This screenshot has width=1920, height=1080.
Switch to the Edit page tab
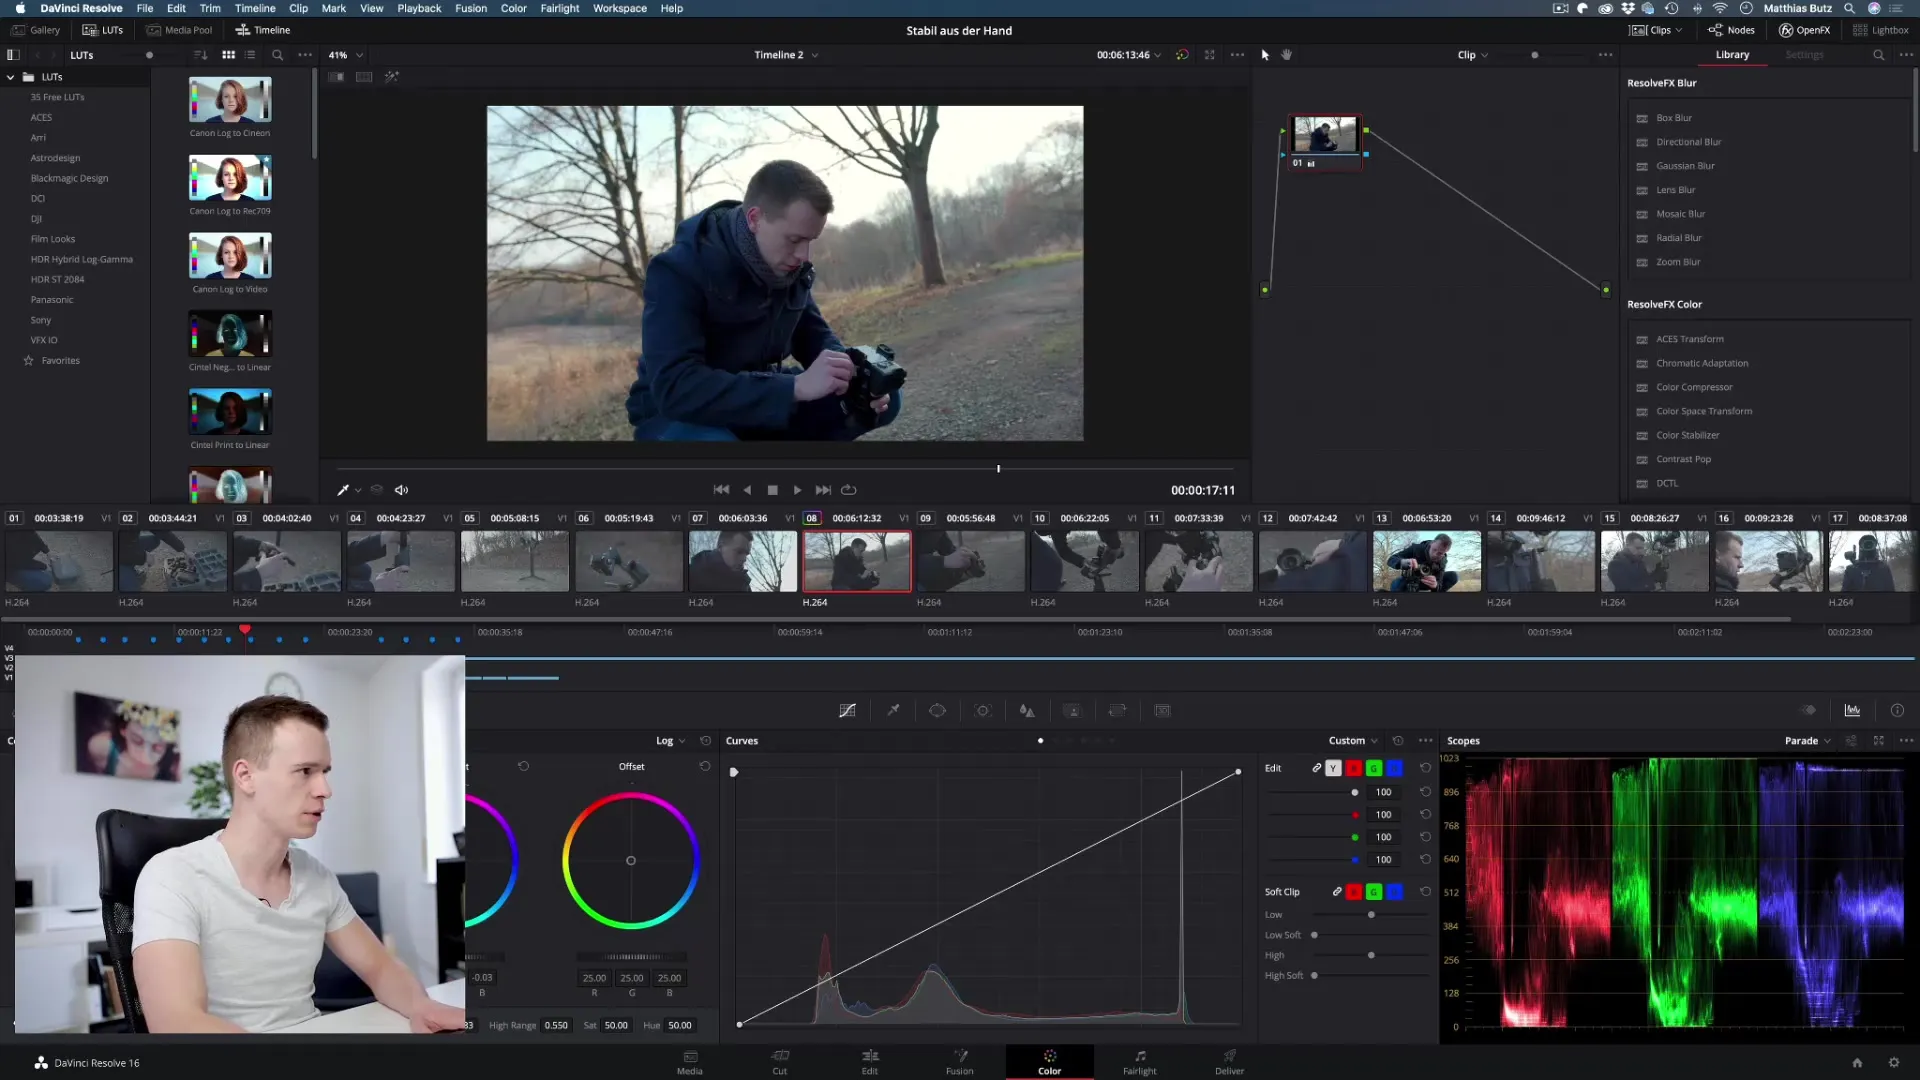pos(870,1062)
